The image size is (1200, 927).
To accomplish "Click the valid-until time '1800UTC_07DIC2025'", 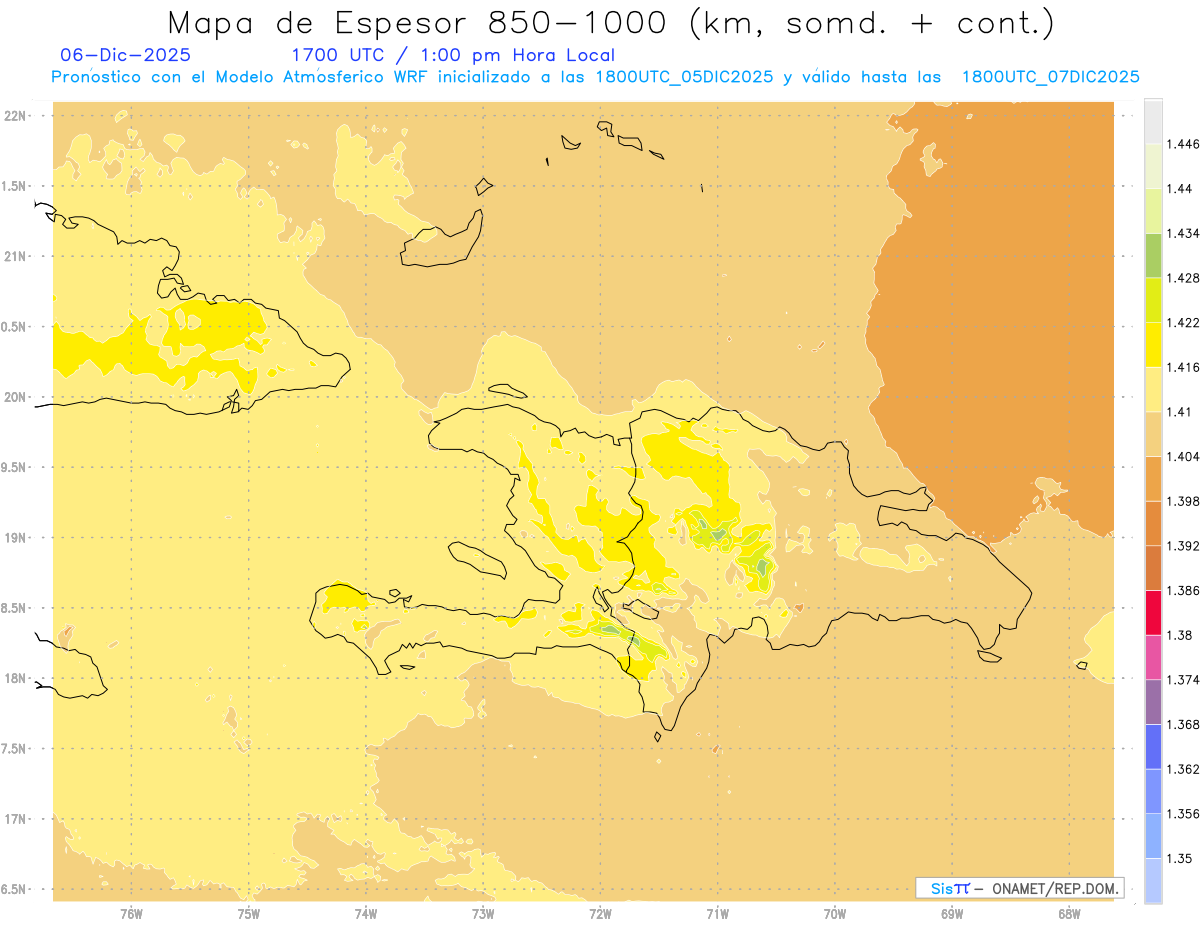I will coord(1050,77).
